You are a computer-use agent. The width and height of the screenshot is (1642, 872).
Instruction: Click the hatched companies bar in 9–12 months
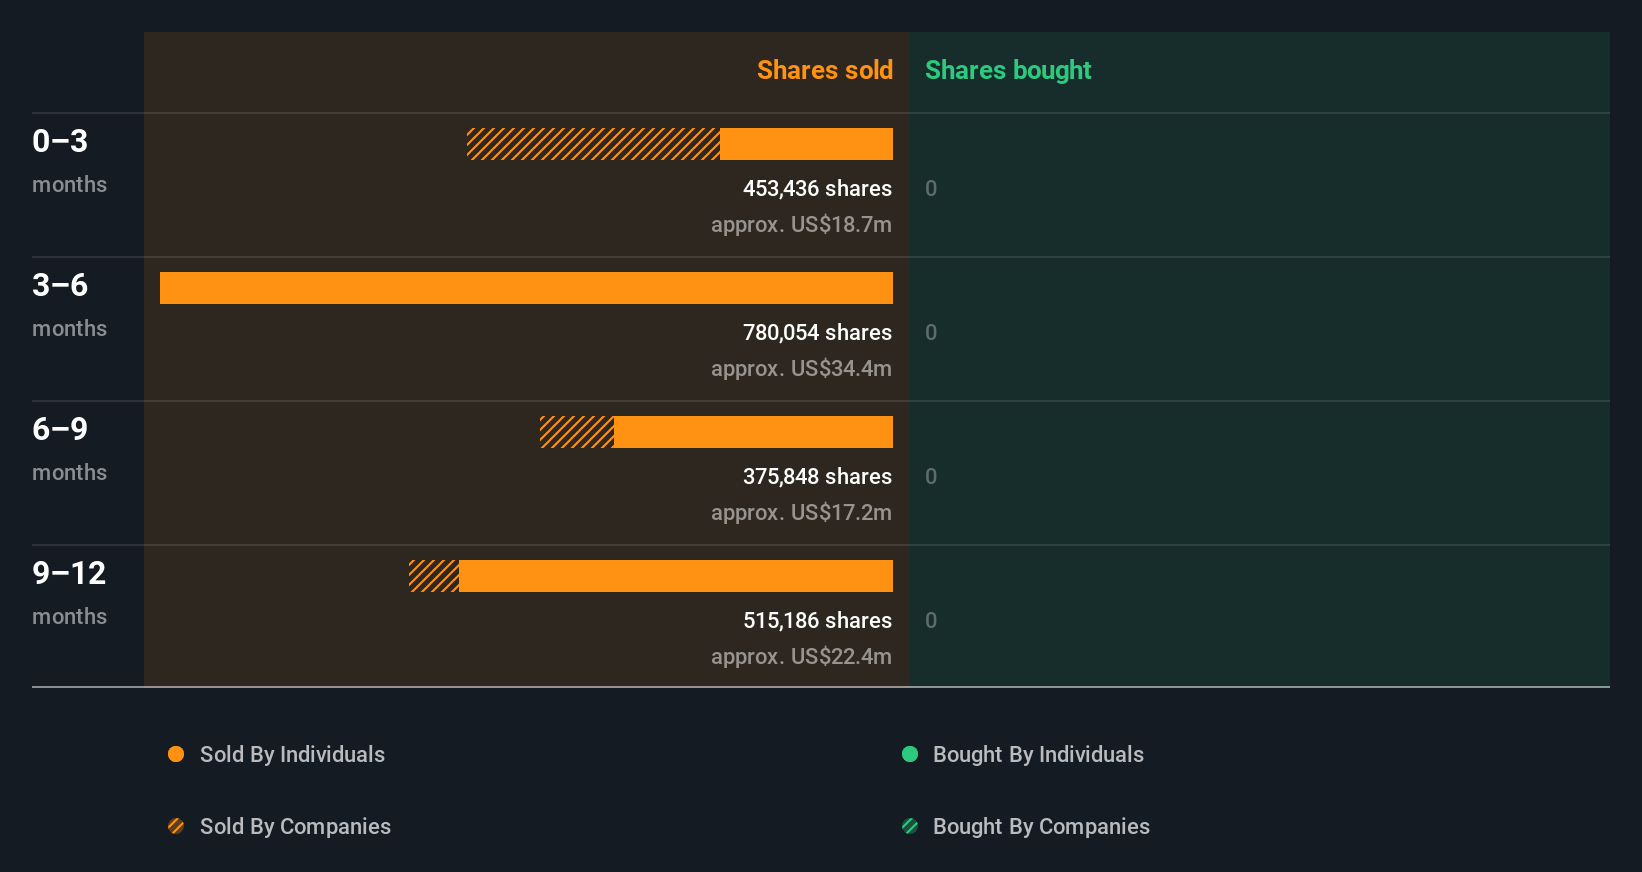click(434, 576)
